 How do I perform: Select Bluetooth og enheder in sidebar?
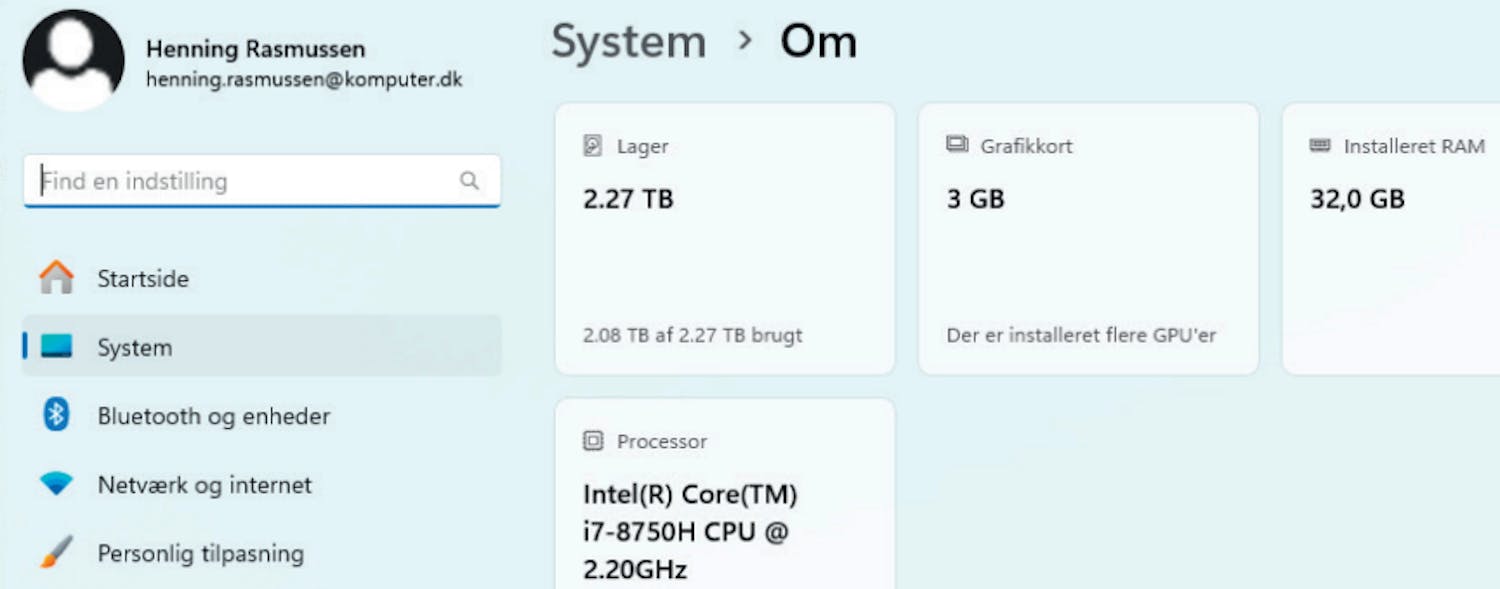pyautogui.click(x=213, y=416)
